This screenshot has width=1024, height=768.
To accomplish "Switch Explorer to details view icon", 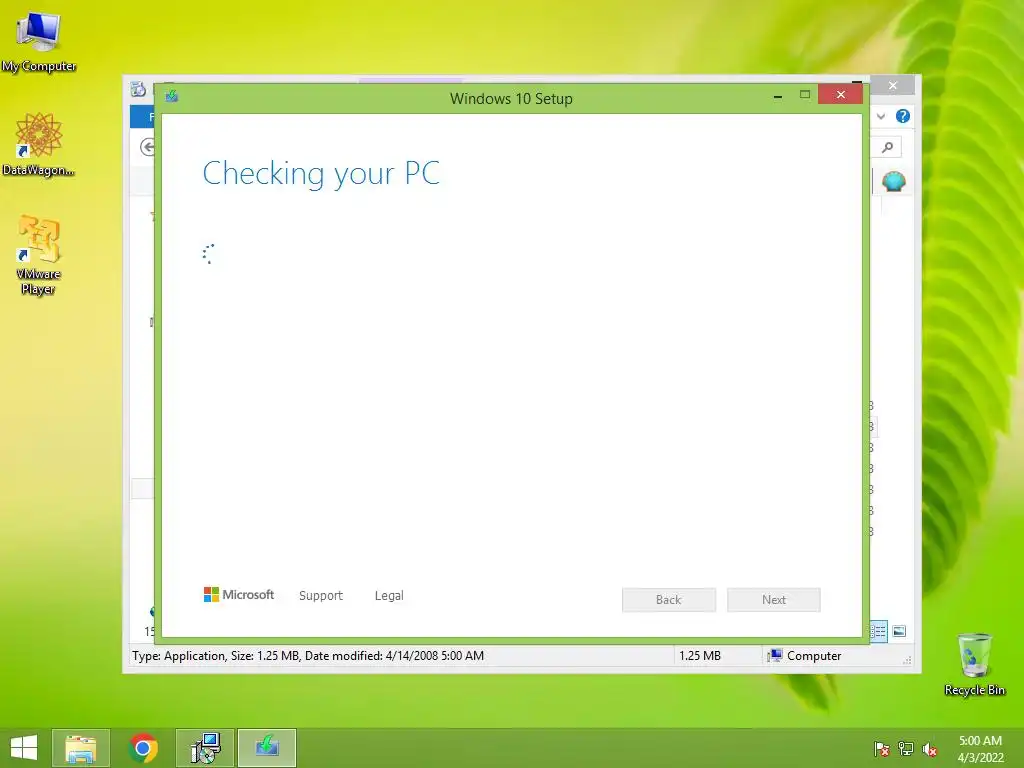I will point(878,631).
